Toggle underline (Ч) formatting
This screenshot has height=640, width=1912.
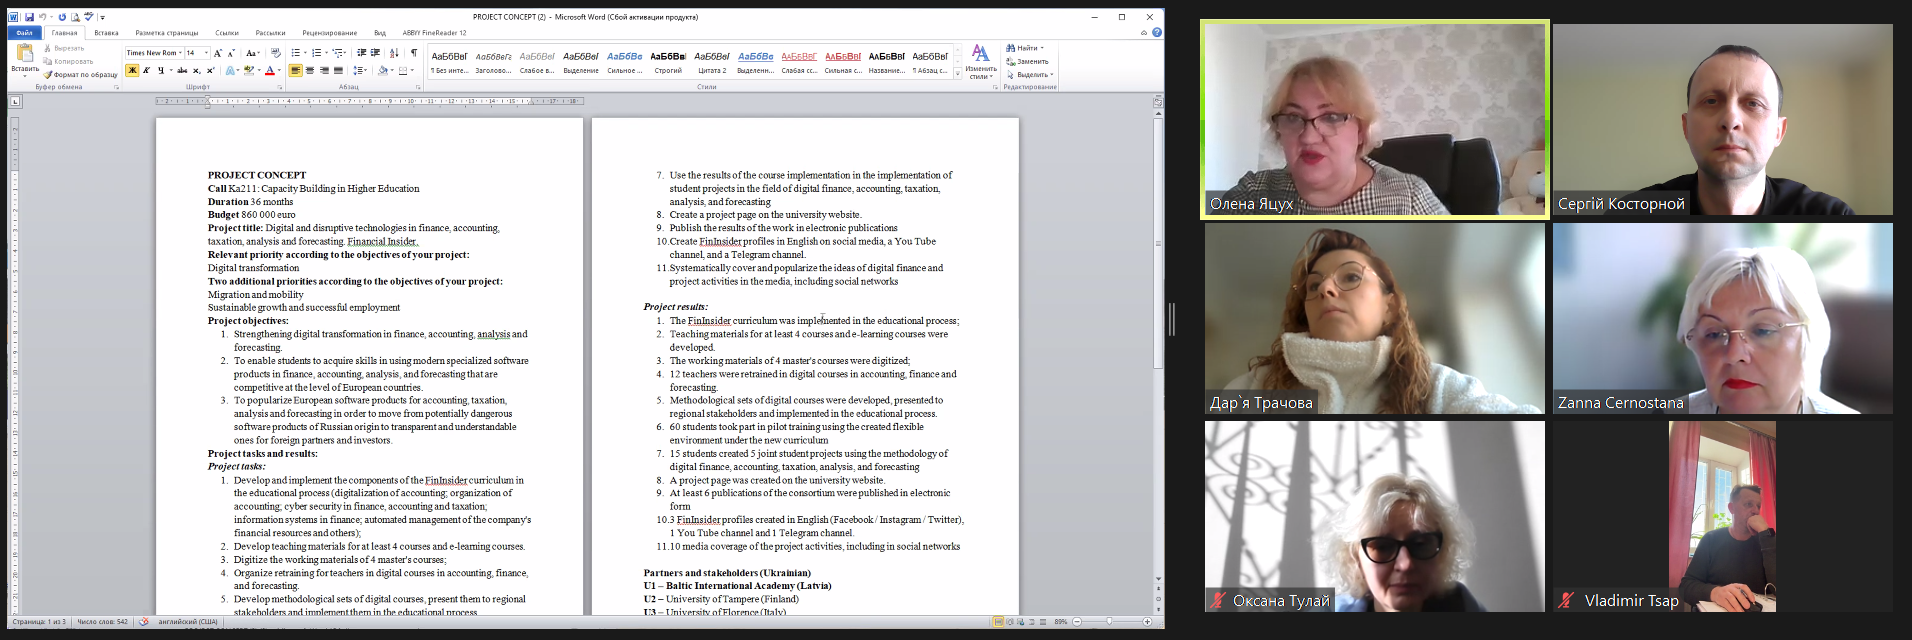click(162, 70)
